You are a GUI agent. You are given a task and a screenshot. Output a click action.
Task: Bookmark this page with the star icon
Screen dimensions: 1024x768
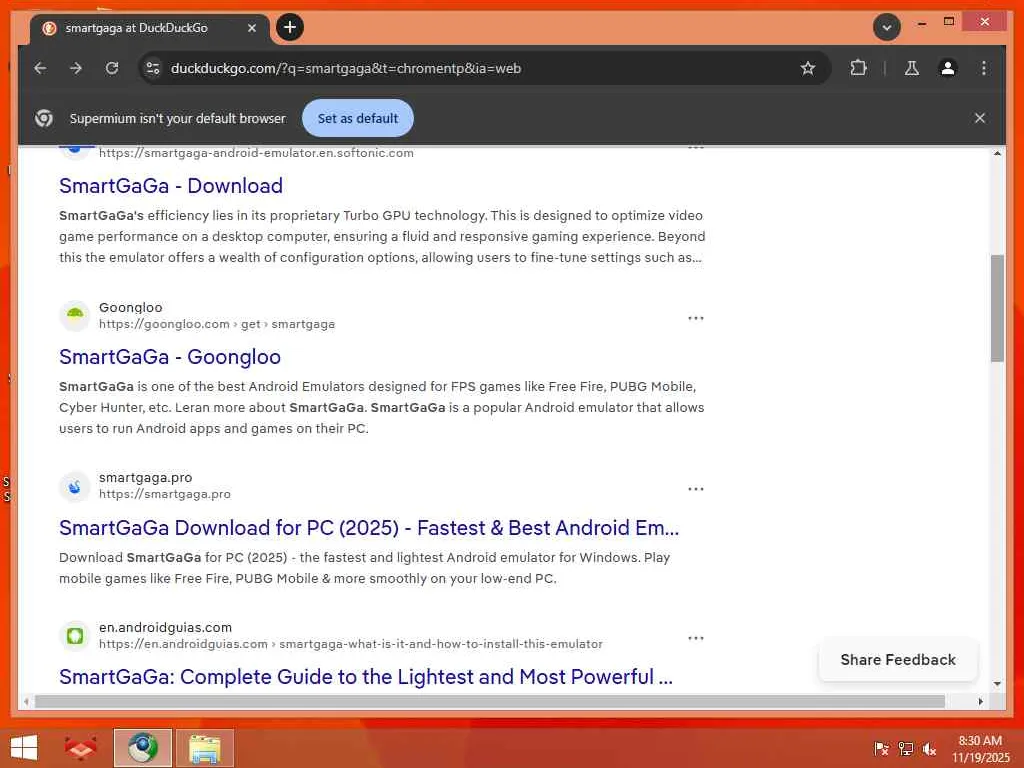(x=808, y=68)
